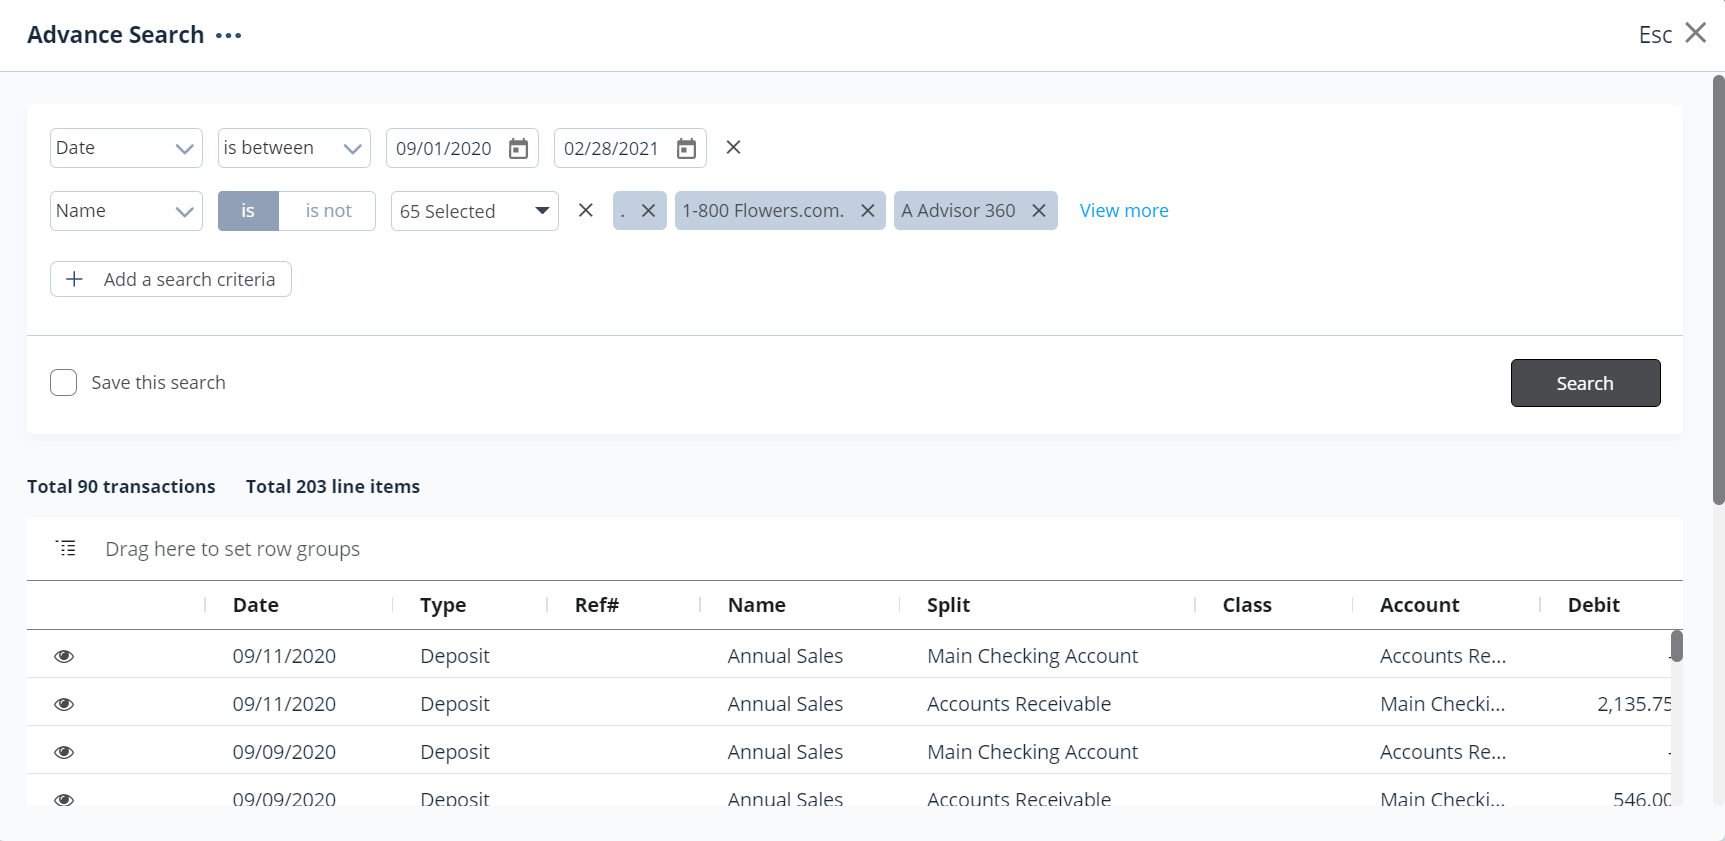The image size is (1725, 841).
Task: Click the plus icon in Add a search criteria
Action: [74, 279]
